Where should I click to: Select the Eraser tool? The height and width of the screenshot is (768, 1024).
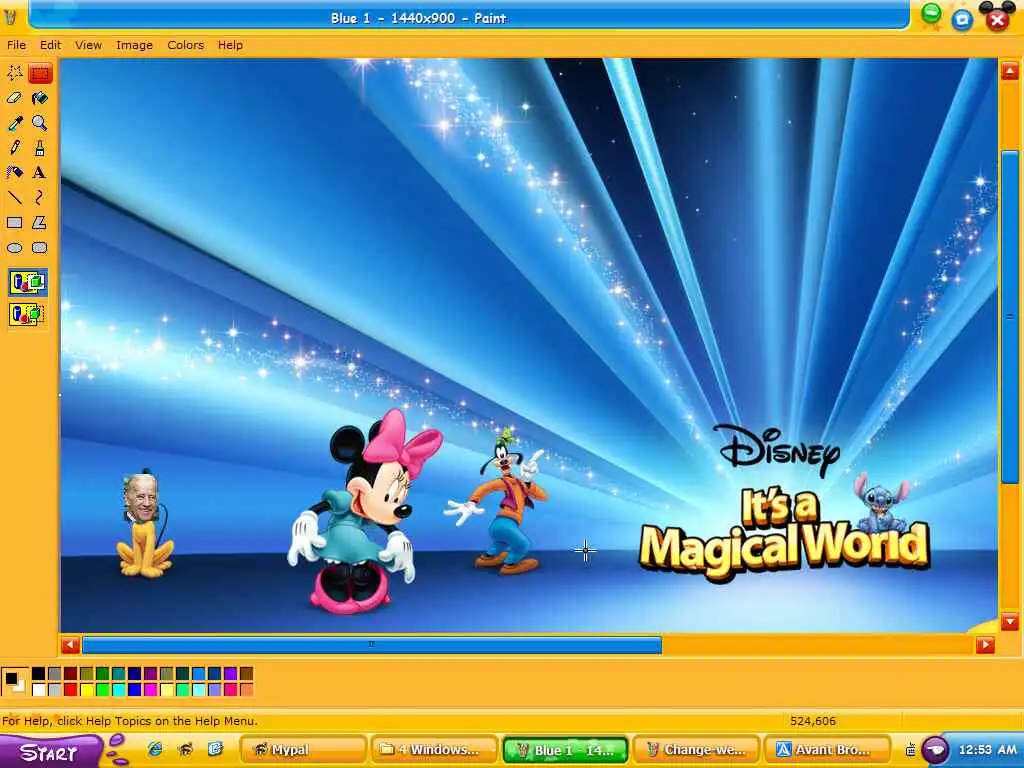tap(14, 98)
